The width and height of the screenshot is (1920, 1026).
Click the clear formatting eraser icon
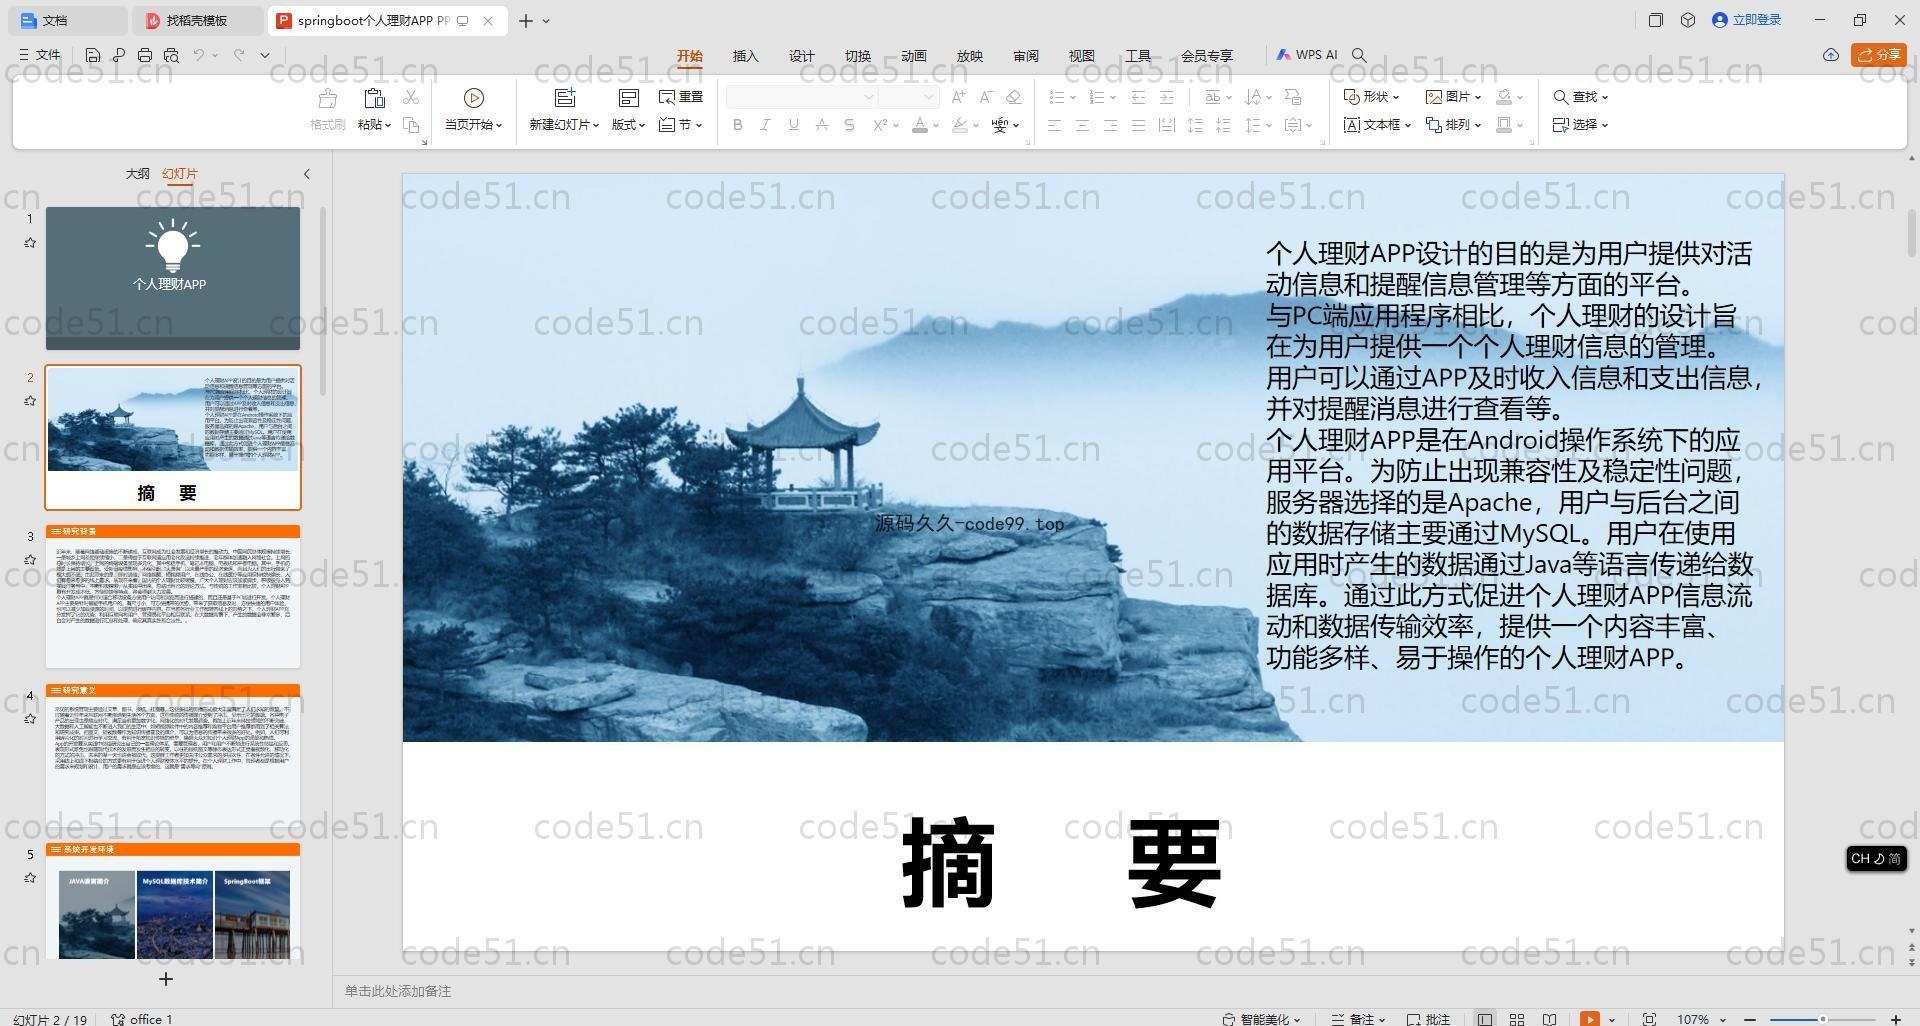click(1014, 97)
